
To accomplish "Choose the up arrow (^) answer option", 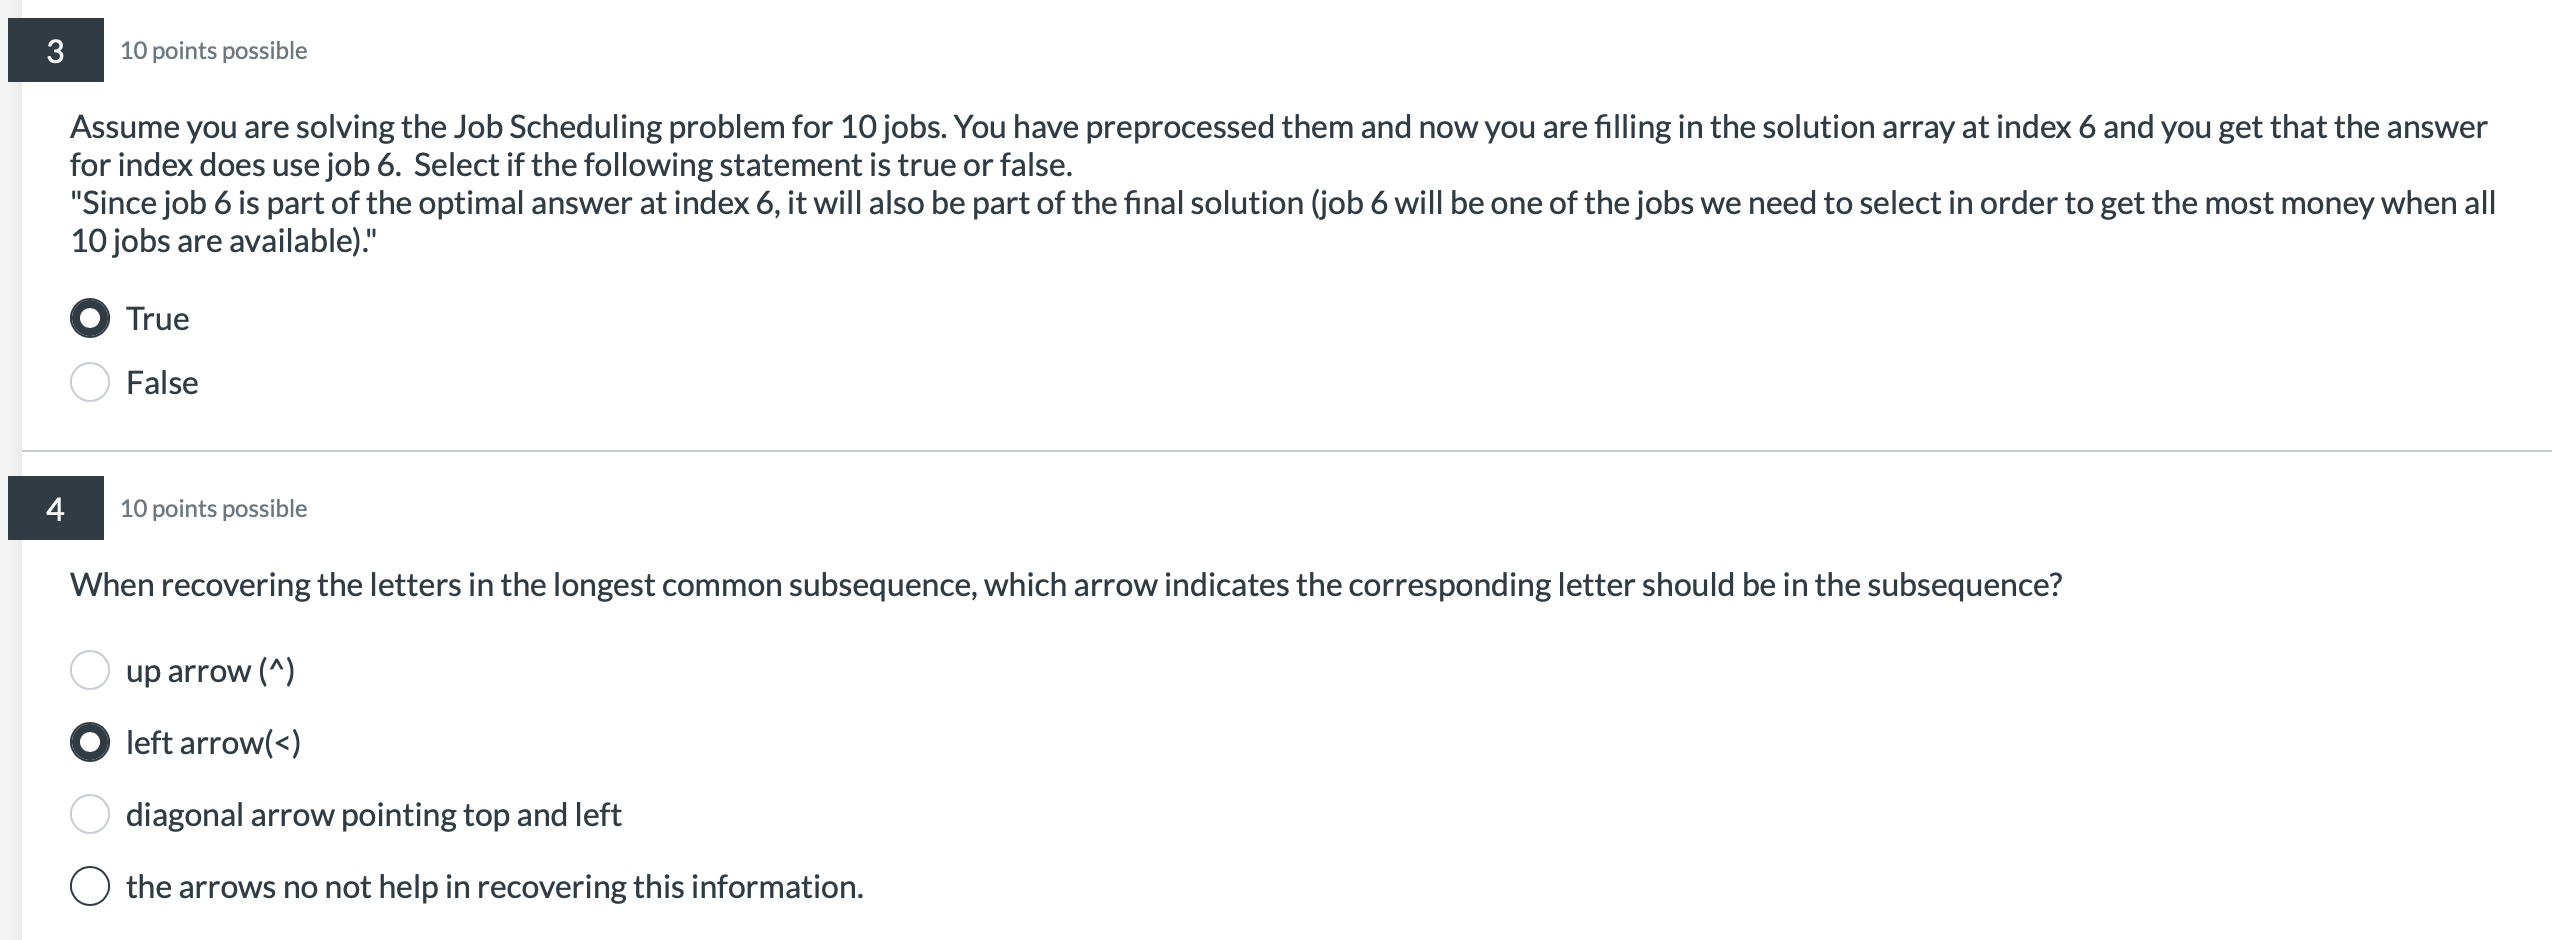I will coord(90,670).
